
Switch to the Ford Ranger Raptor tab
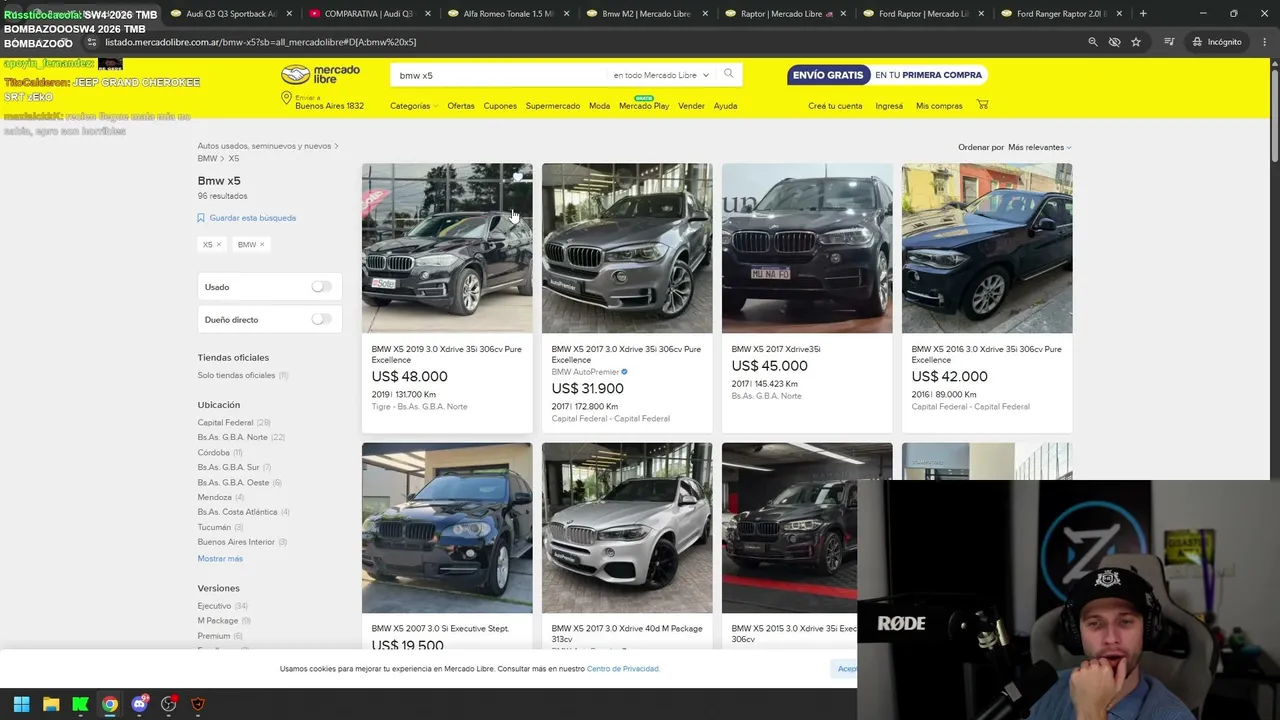tap(1059, 14)
